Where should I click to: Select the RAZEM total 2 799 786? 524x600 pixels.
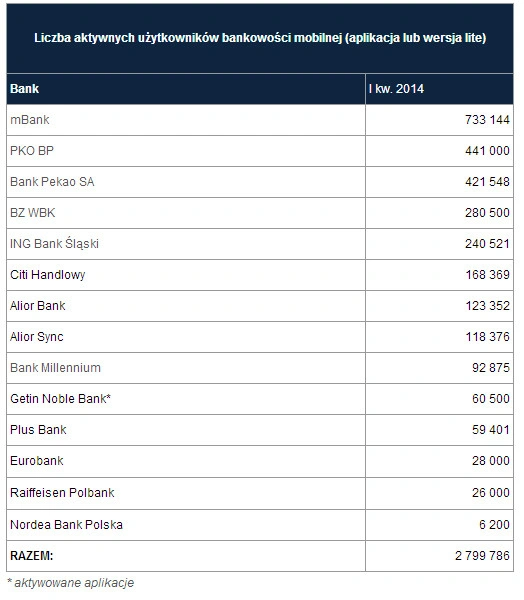(x=482, y=556)
